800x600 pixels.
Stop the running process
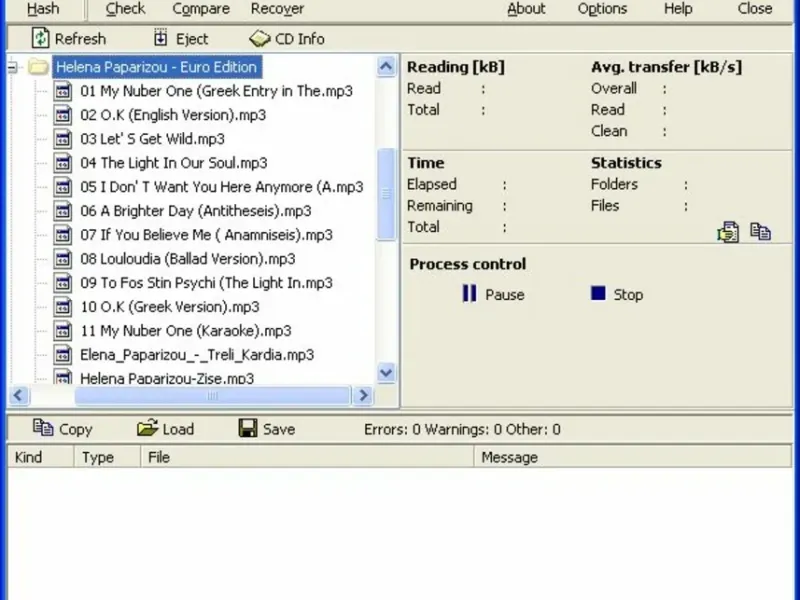click(x=617, y=294)
